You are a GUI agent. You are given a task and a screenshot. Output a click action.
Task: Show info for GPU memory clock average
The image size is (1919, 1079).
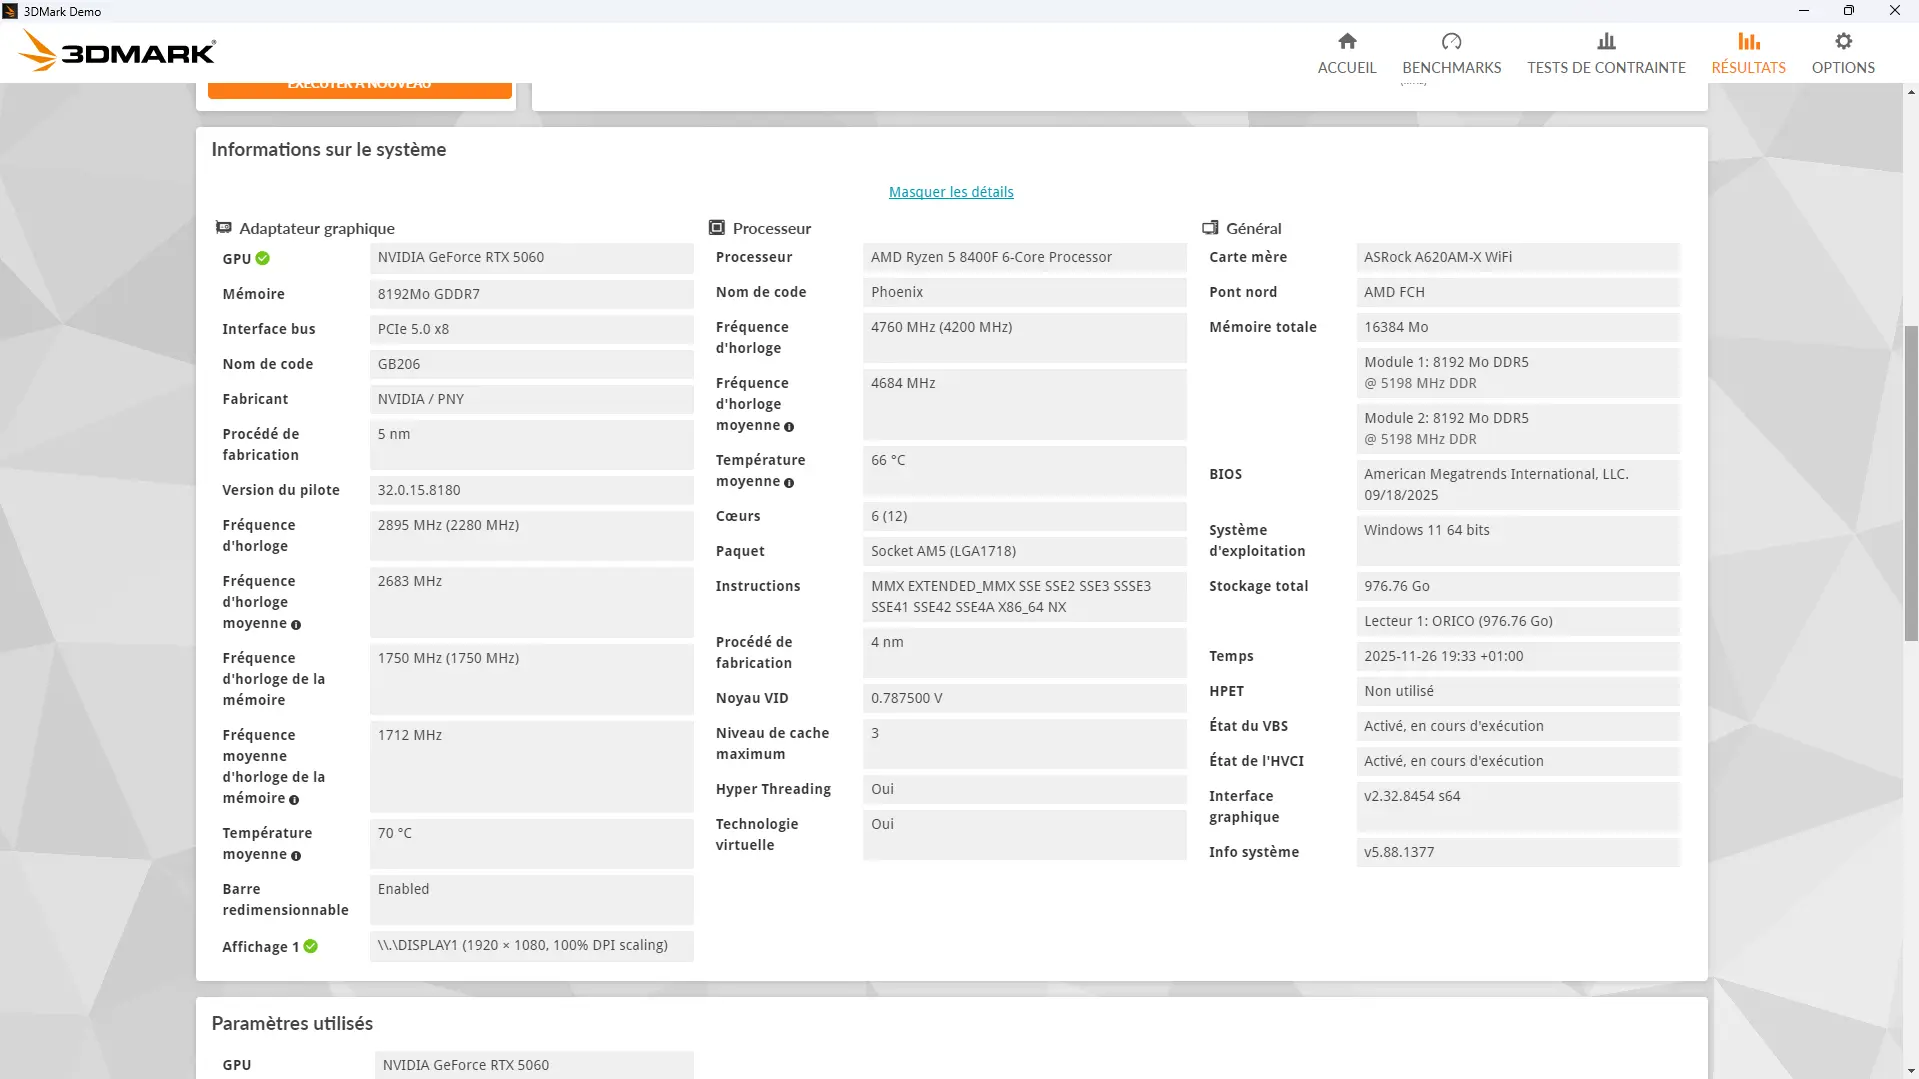[x=294, y=800]
